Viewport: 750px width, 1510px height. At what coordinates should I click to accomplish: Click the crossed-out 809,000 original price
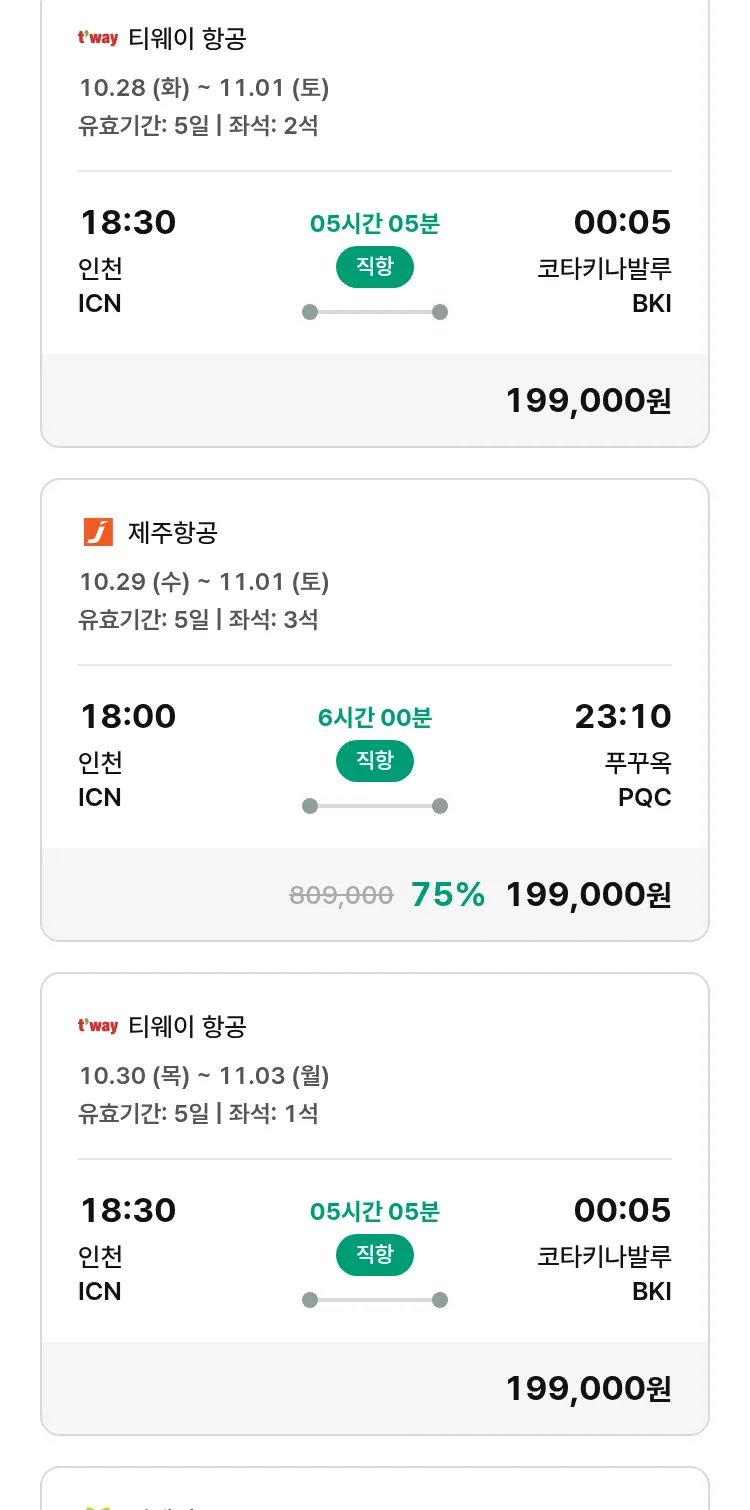pos(341,896)
